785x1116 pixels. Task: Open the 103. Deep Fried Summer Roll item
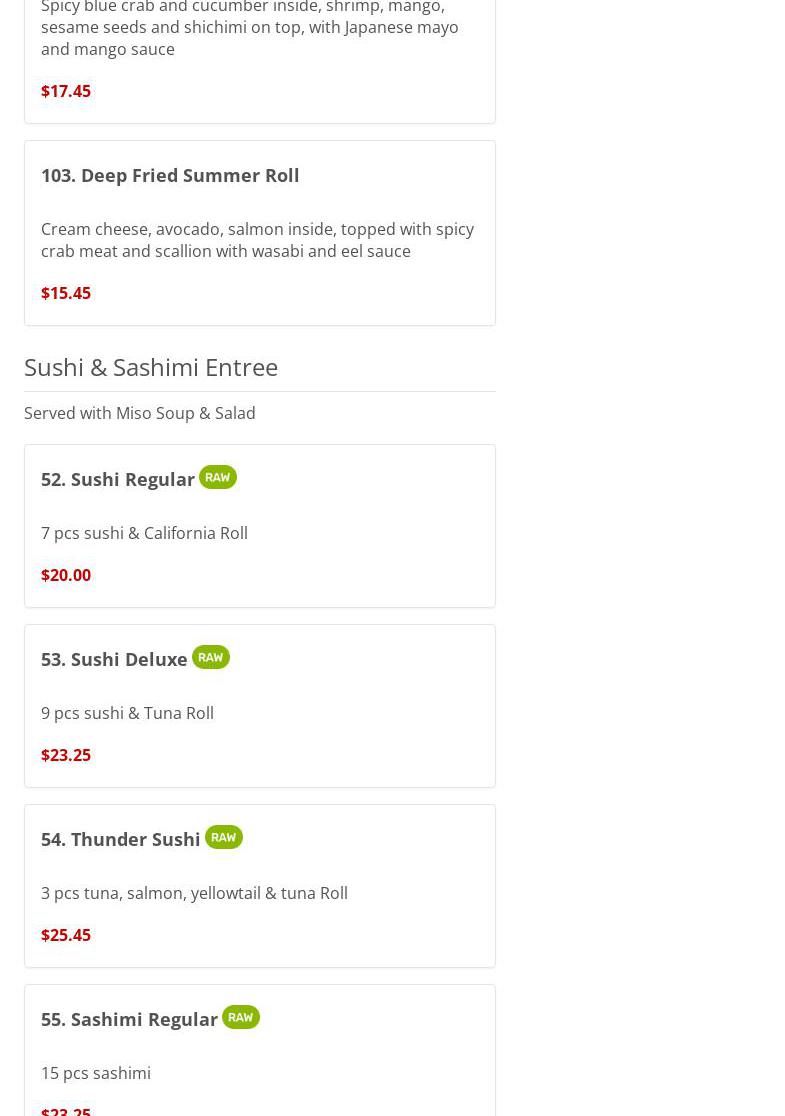(x=170, y=175)
